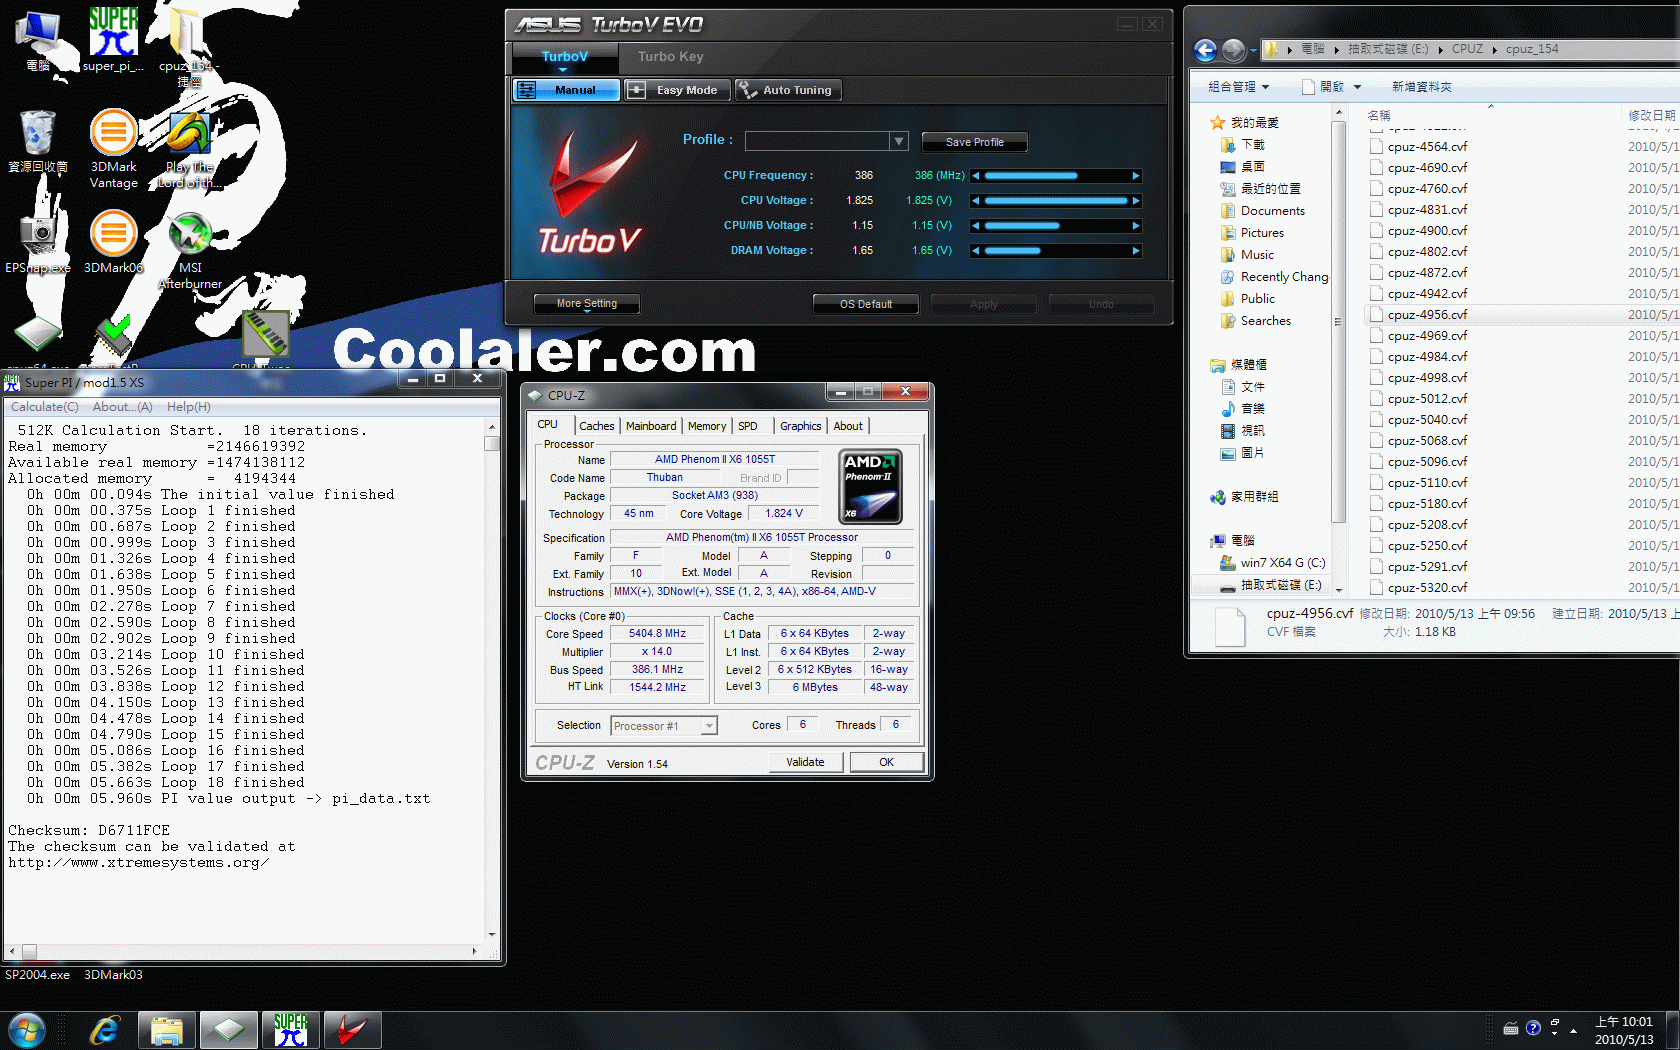
Task: Click the CPU/NB Voltage slider track
Action: point(1056,226)
